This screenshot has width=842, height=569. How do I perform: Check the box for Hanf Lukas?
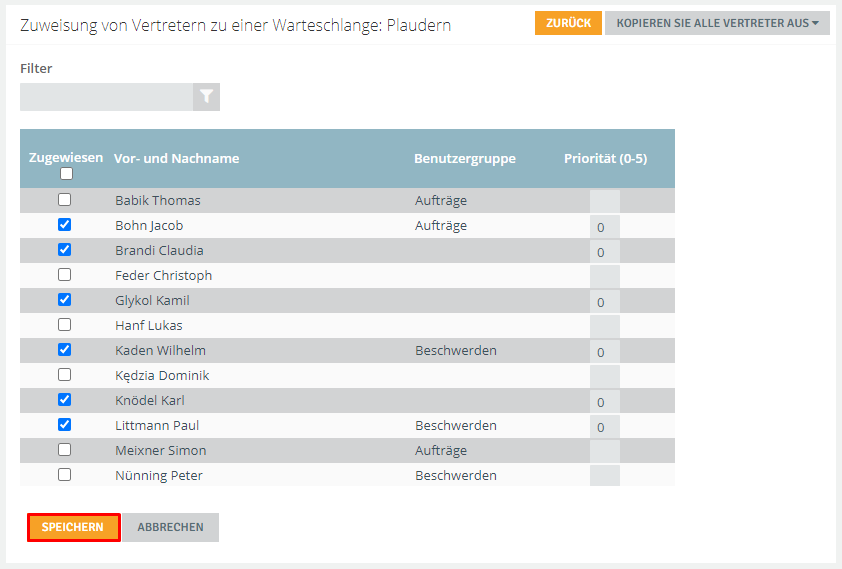pos(64,324)
